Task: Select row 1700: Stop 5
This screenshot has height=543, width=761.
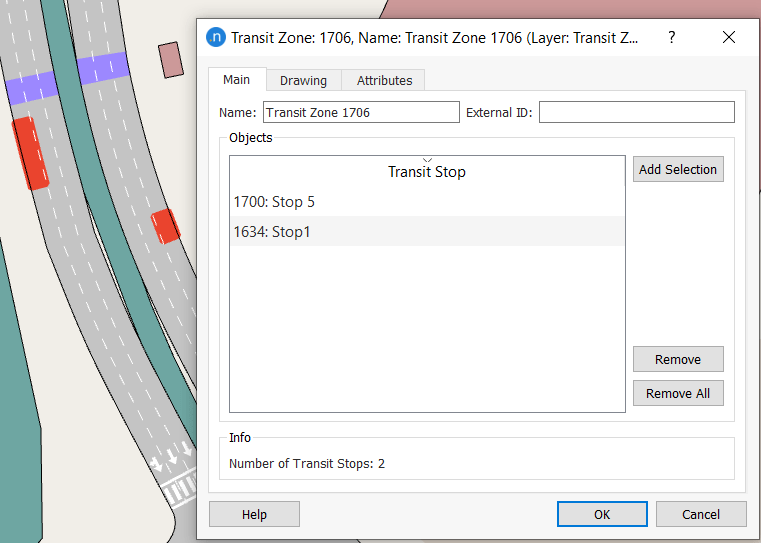Action: click(x=427, y=202)
